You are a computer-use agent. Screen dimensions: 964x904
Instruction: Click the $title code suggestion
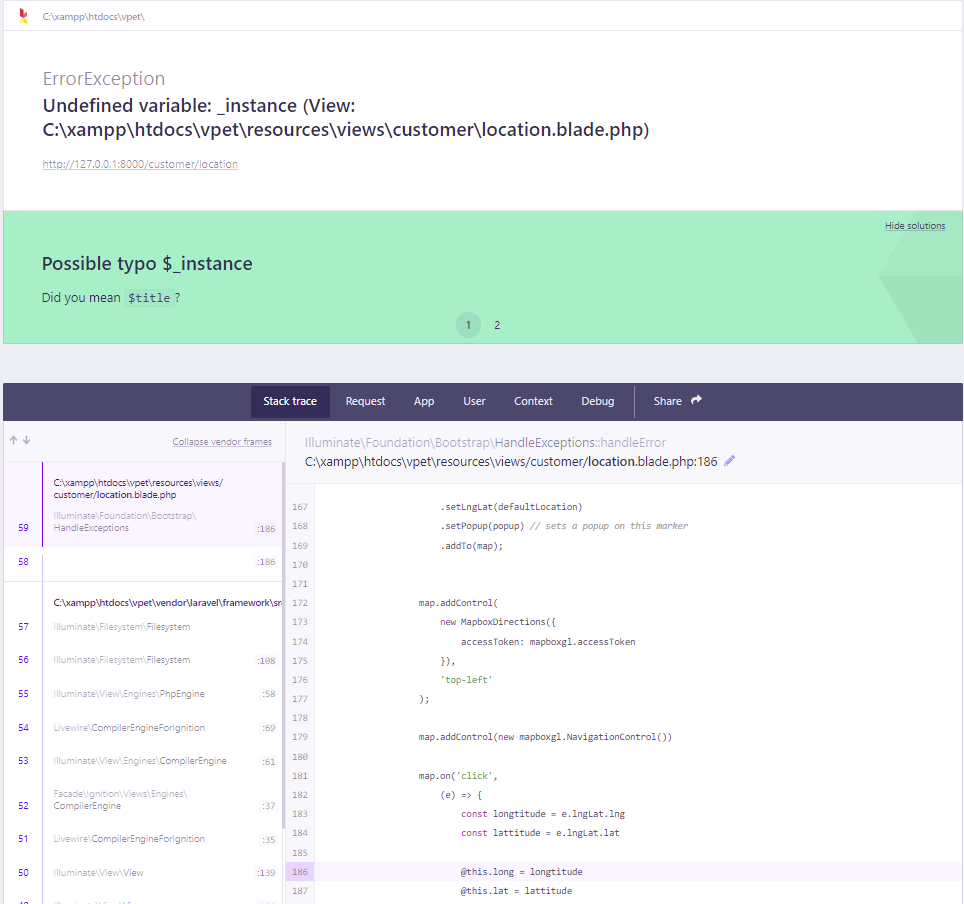click(149, 298)
